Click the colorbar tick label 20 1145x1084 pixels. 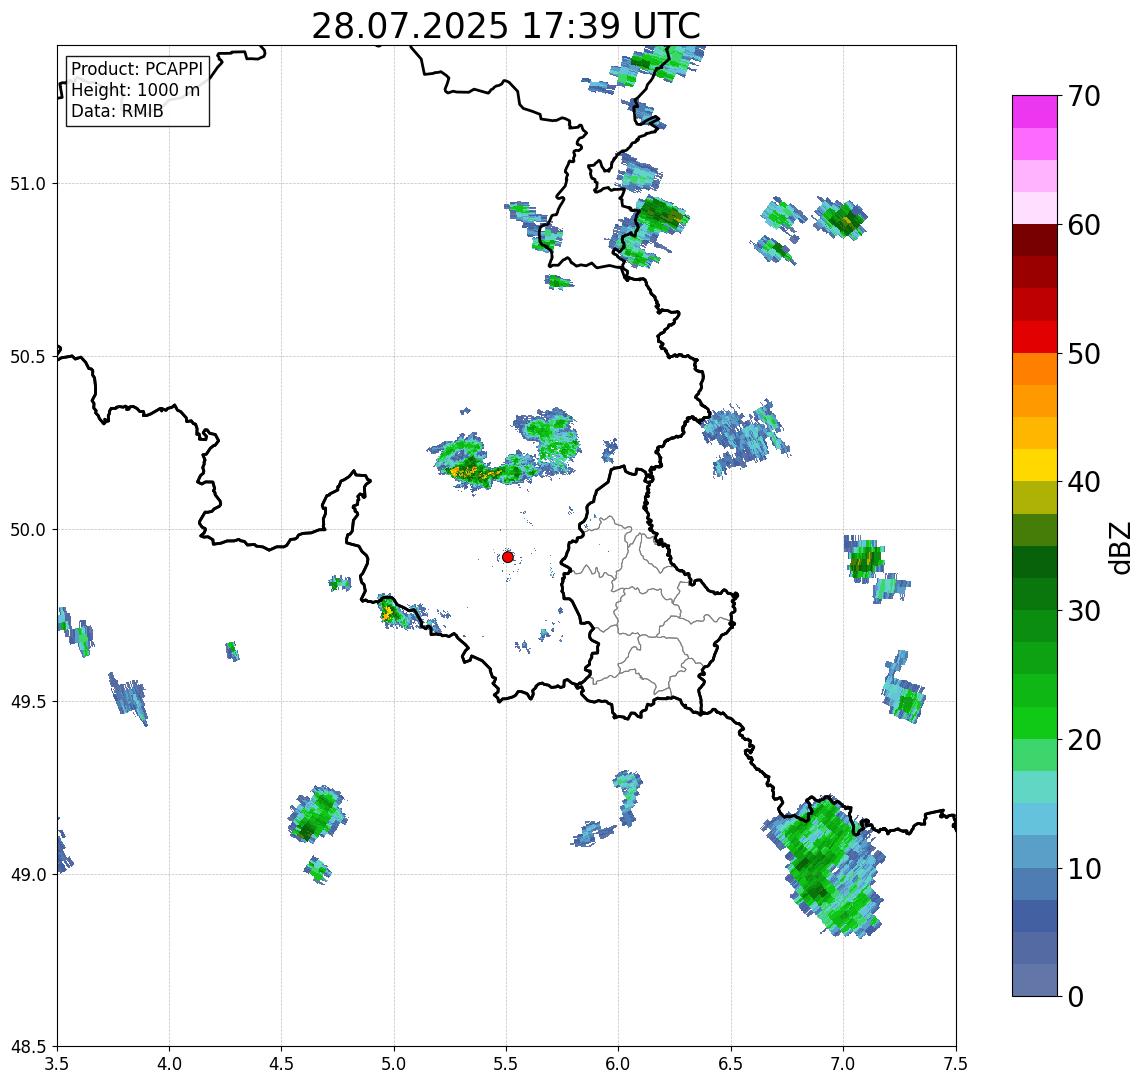pyautogui.click(x=1084, y=740)
